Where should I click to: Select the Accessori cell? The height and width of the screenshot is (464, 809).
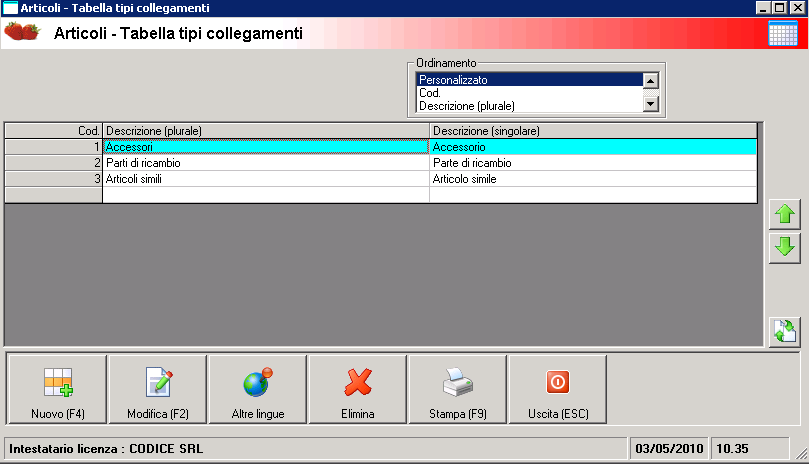266,147
